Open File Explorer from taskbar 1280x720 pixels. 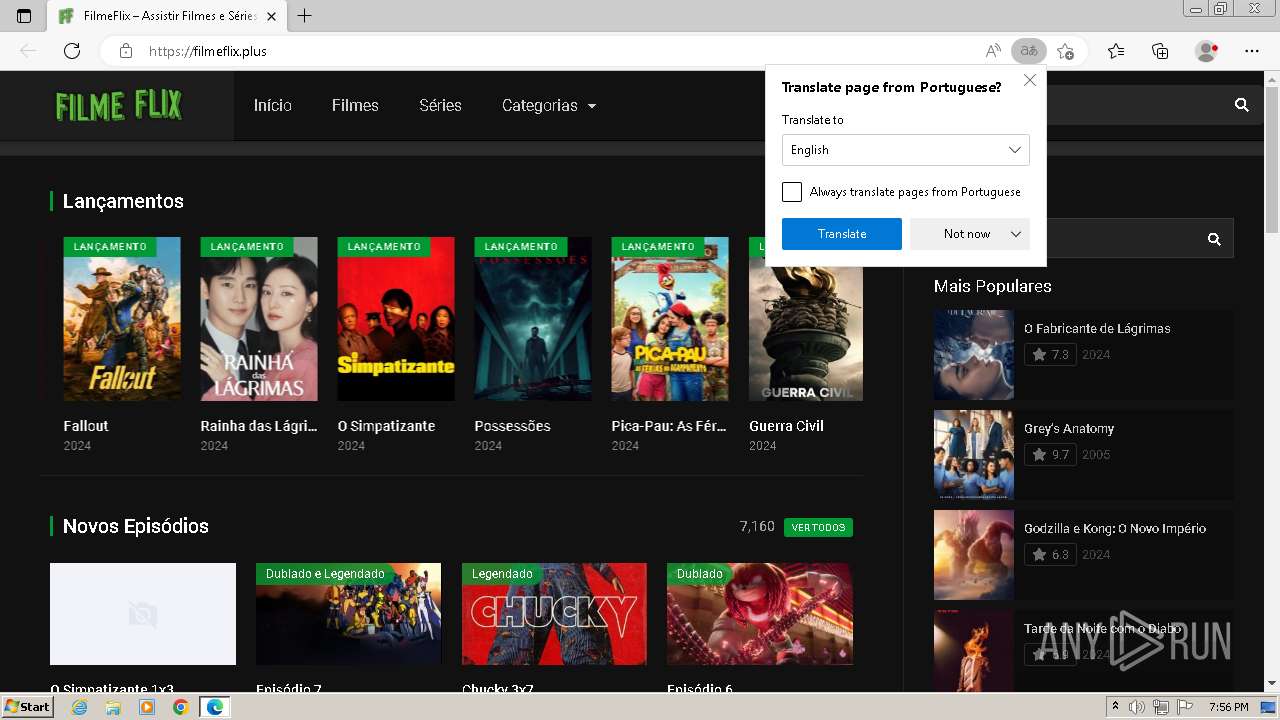(x=113, y=707)
